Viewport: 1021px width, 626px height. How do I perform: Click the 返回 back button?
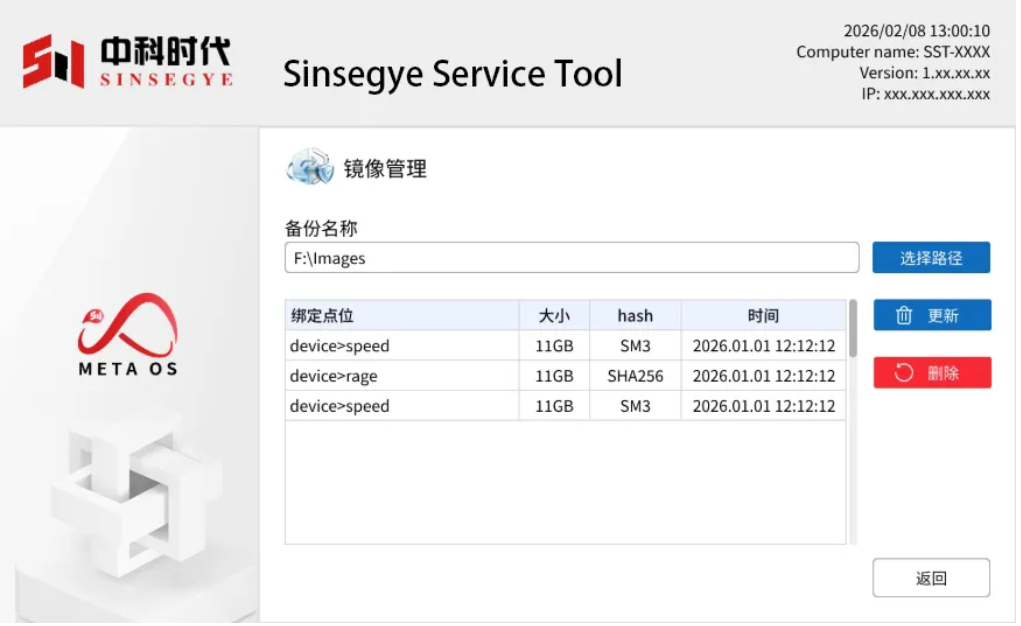[x=931, y=578]
